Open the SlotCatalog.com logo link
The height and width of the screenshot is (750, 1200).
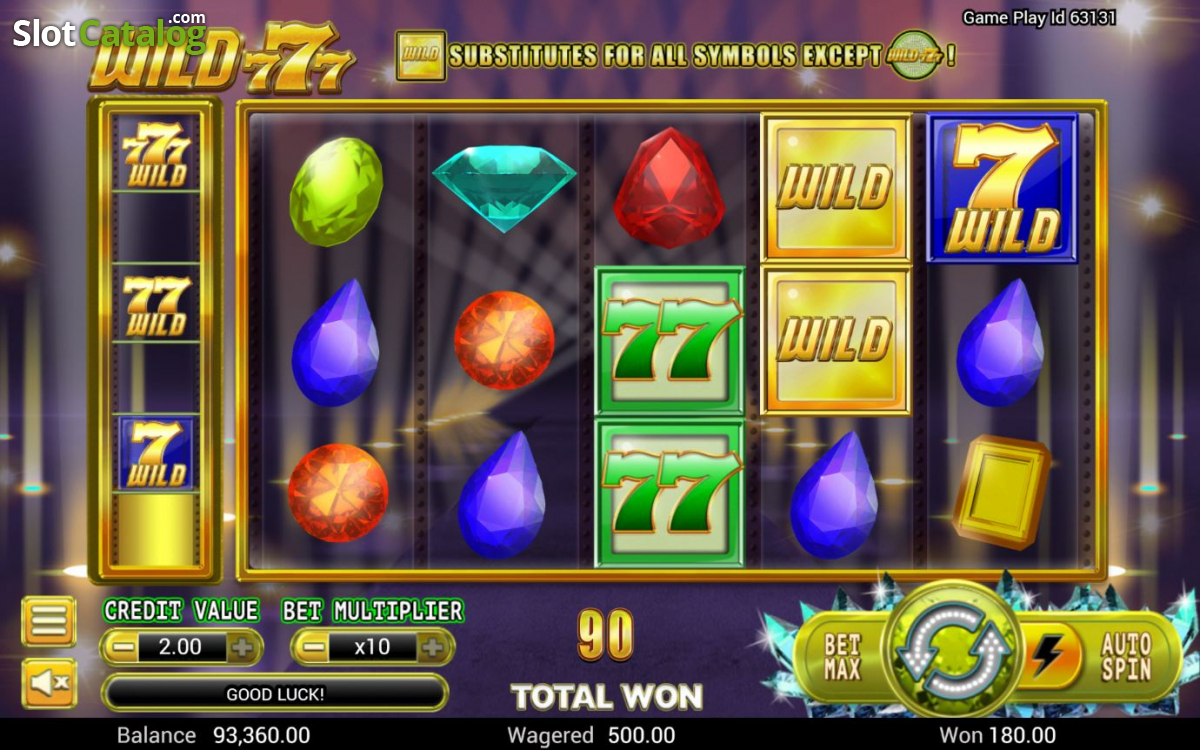coord(108,33)
